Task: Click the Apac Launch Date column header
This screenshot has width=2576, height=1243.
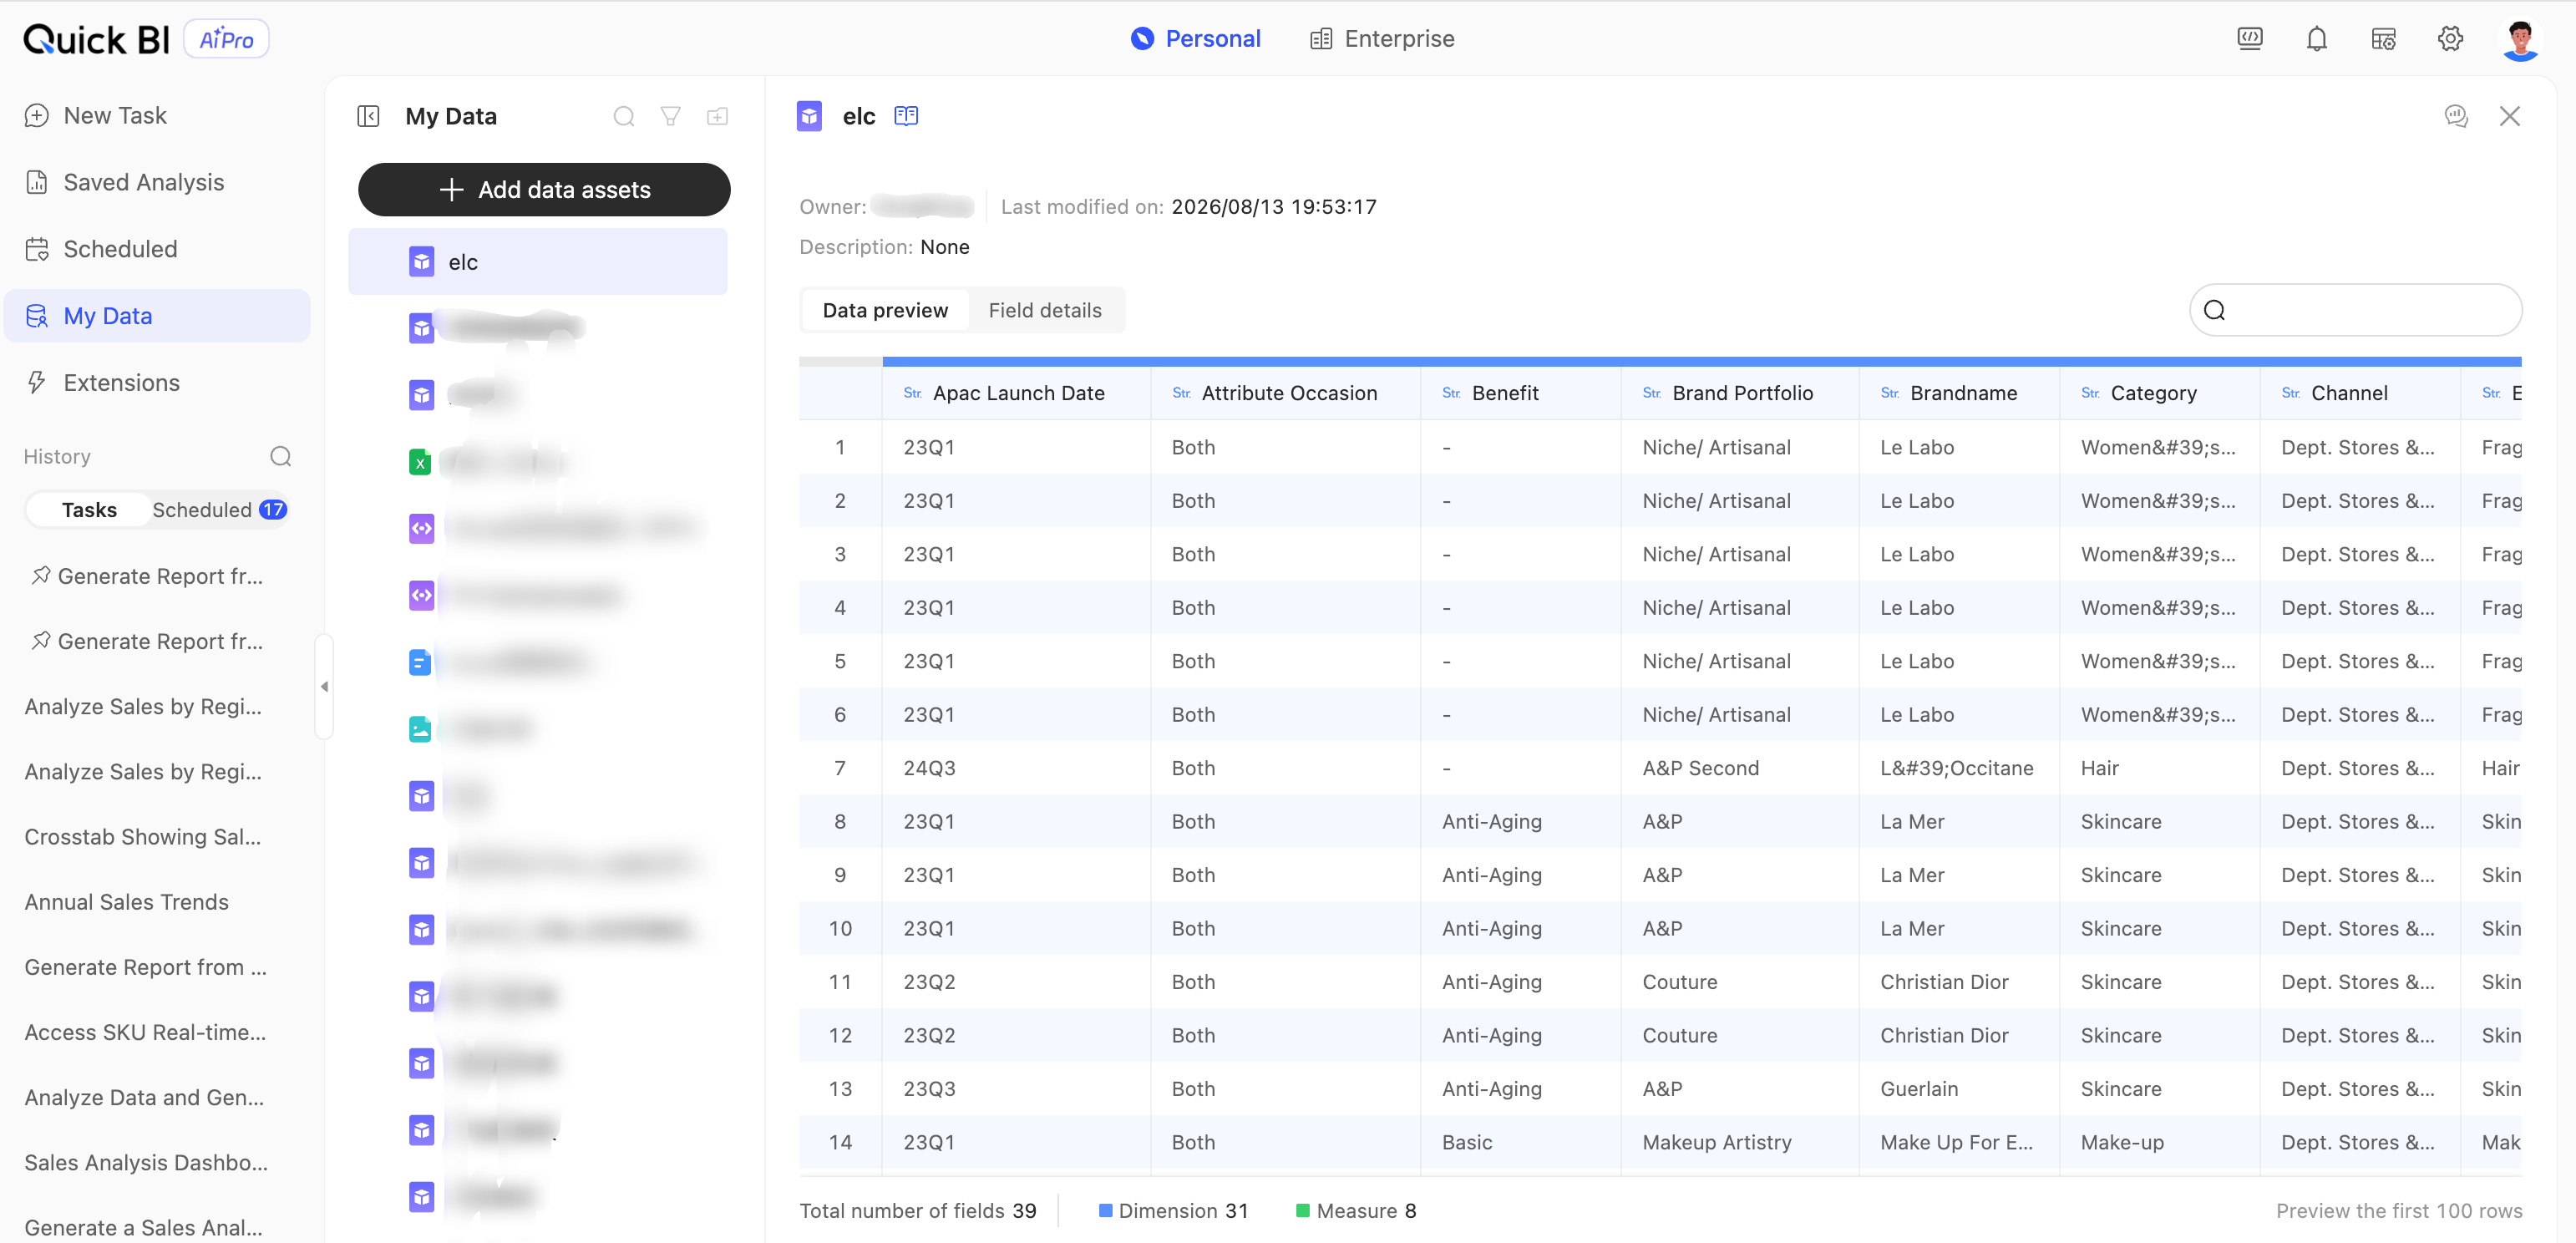Action: pyautogui.click(x=1016, y=394)
